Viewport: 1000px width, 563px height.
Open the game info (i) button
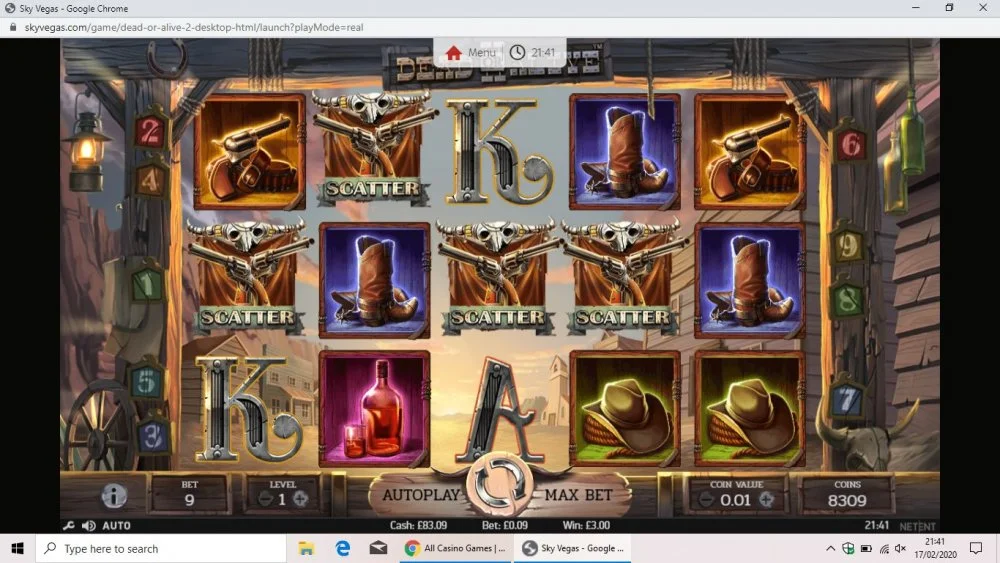click(114, 495)
